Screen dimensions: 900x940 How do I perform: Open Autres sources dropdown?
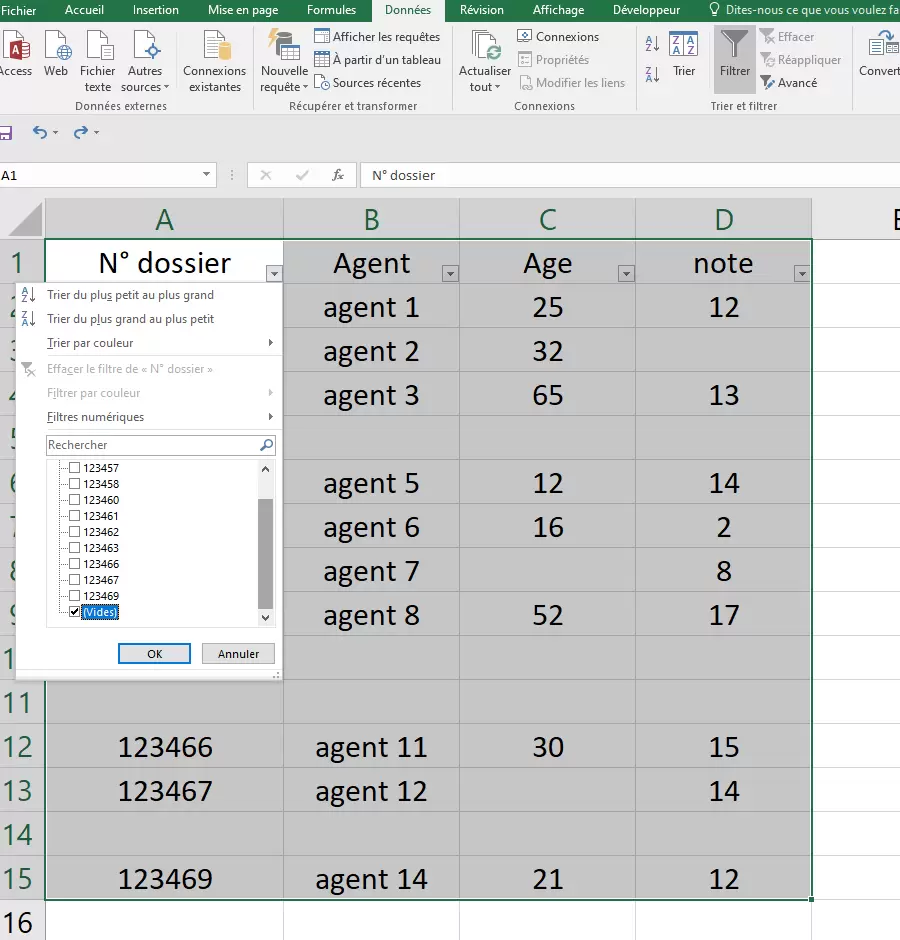pyautogui.click(x=145, y=62)
